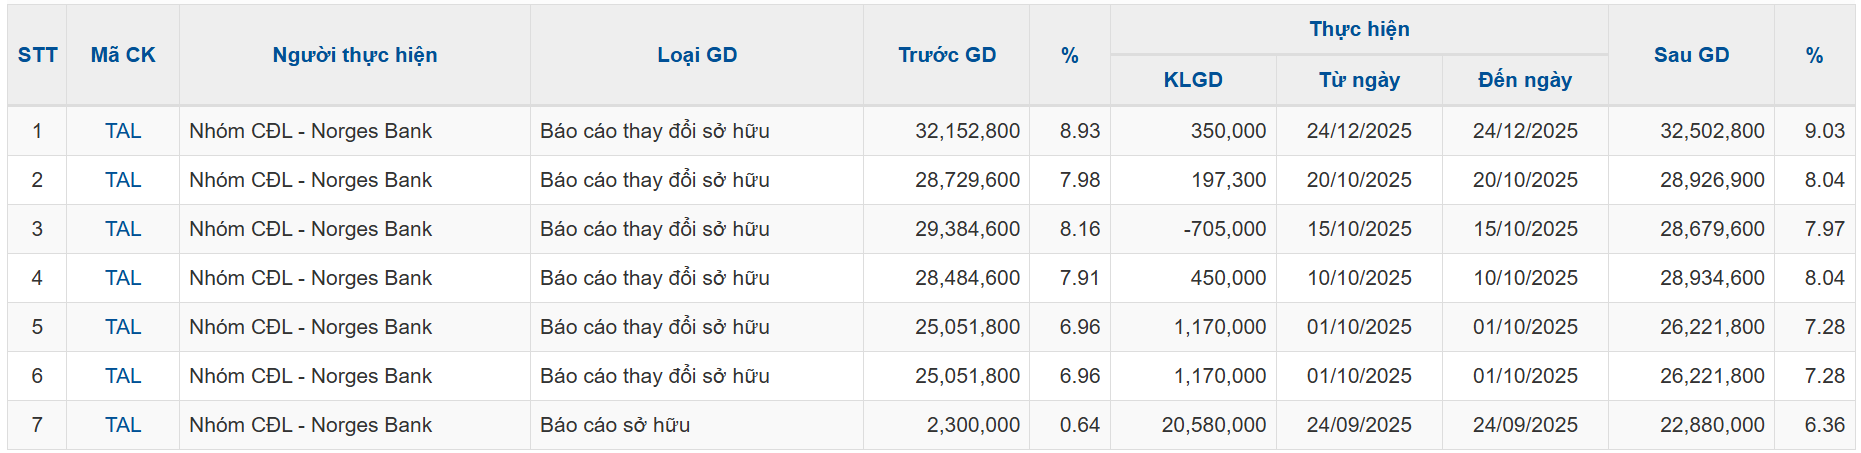Click the Sau GD column header

click(1691, 55)
